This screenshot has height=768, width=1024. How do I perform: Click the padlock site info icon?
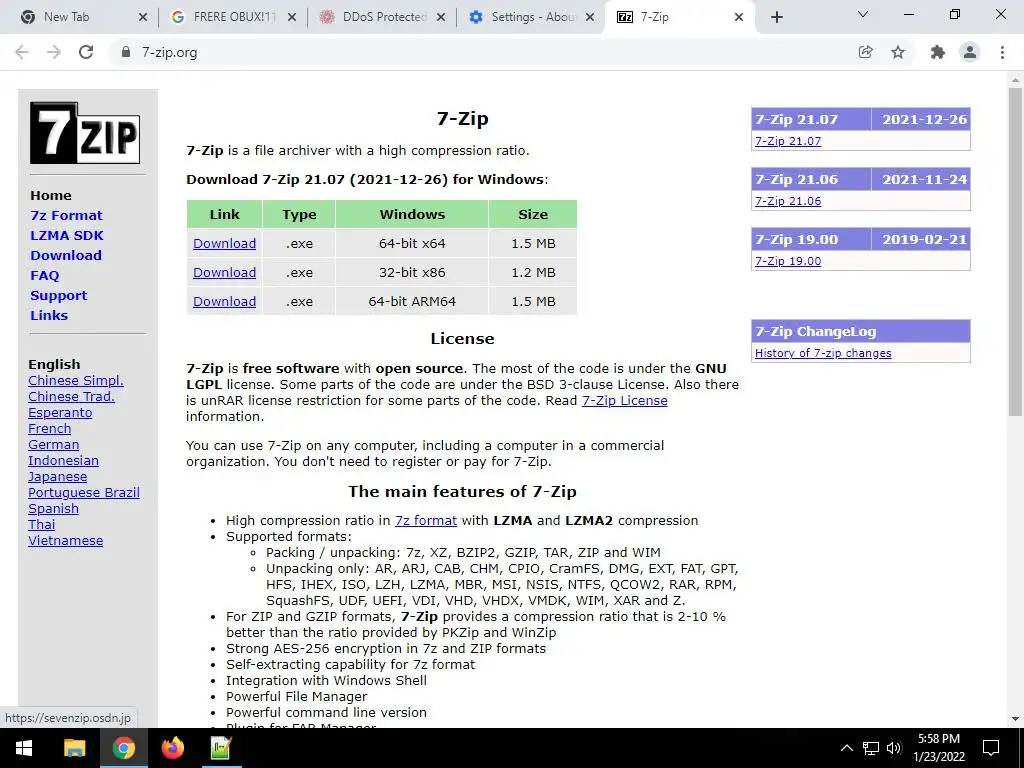click(126, 52)
